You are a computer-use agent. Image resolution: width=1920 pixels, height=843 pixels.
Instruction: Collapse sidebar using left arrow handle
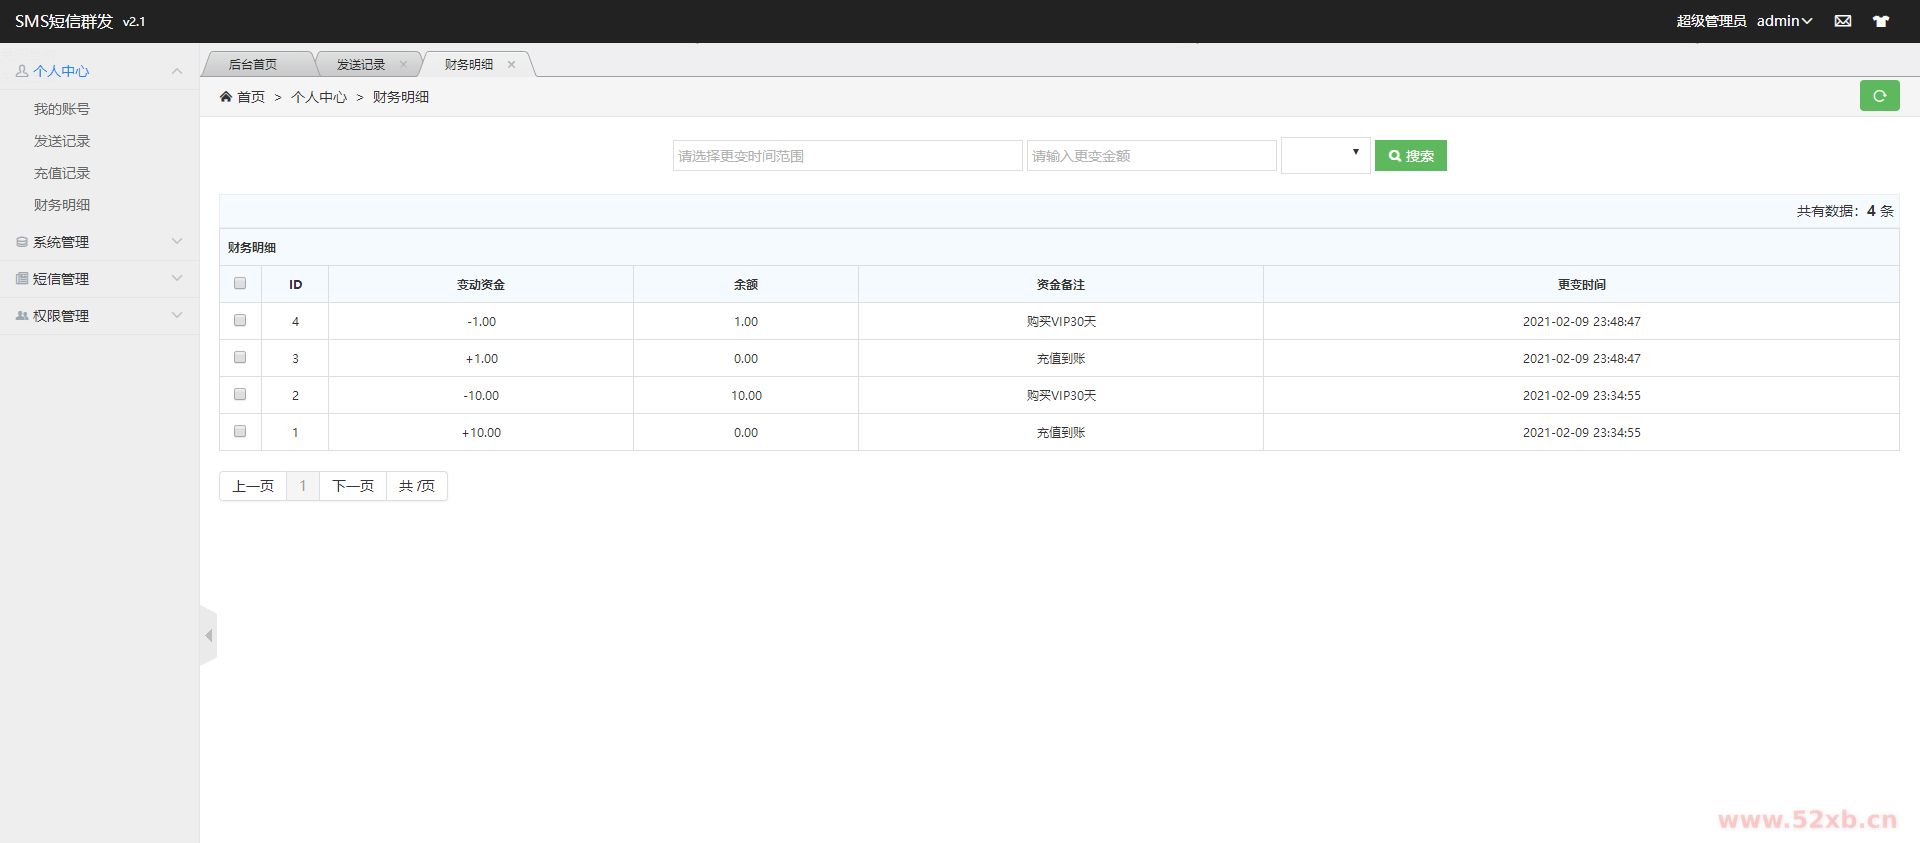click(x=208, y=636)
